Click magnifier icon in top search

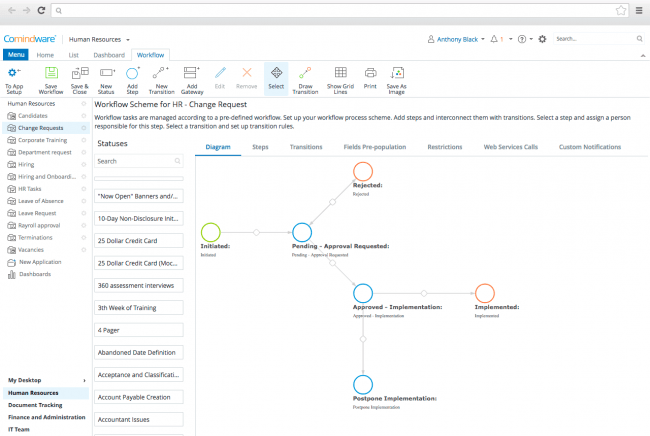pos(640,39)
